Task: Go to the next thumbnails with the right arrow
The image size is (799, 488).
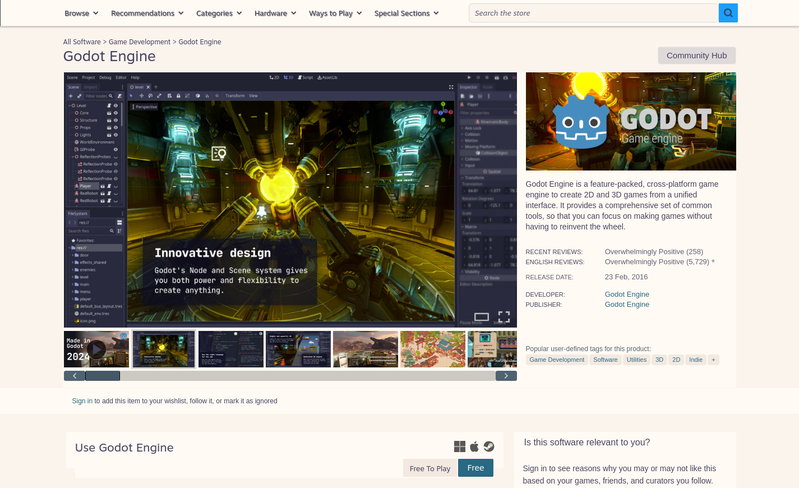Action: pyautogui.click(x=506, y=376)
